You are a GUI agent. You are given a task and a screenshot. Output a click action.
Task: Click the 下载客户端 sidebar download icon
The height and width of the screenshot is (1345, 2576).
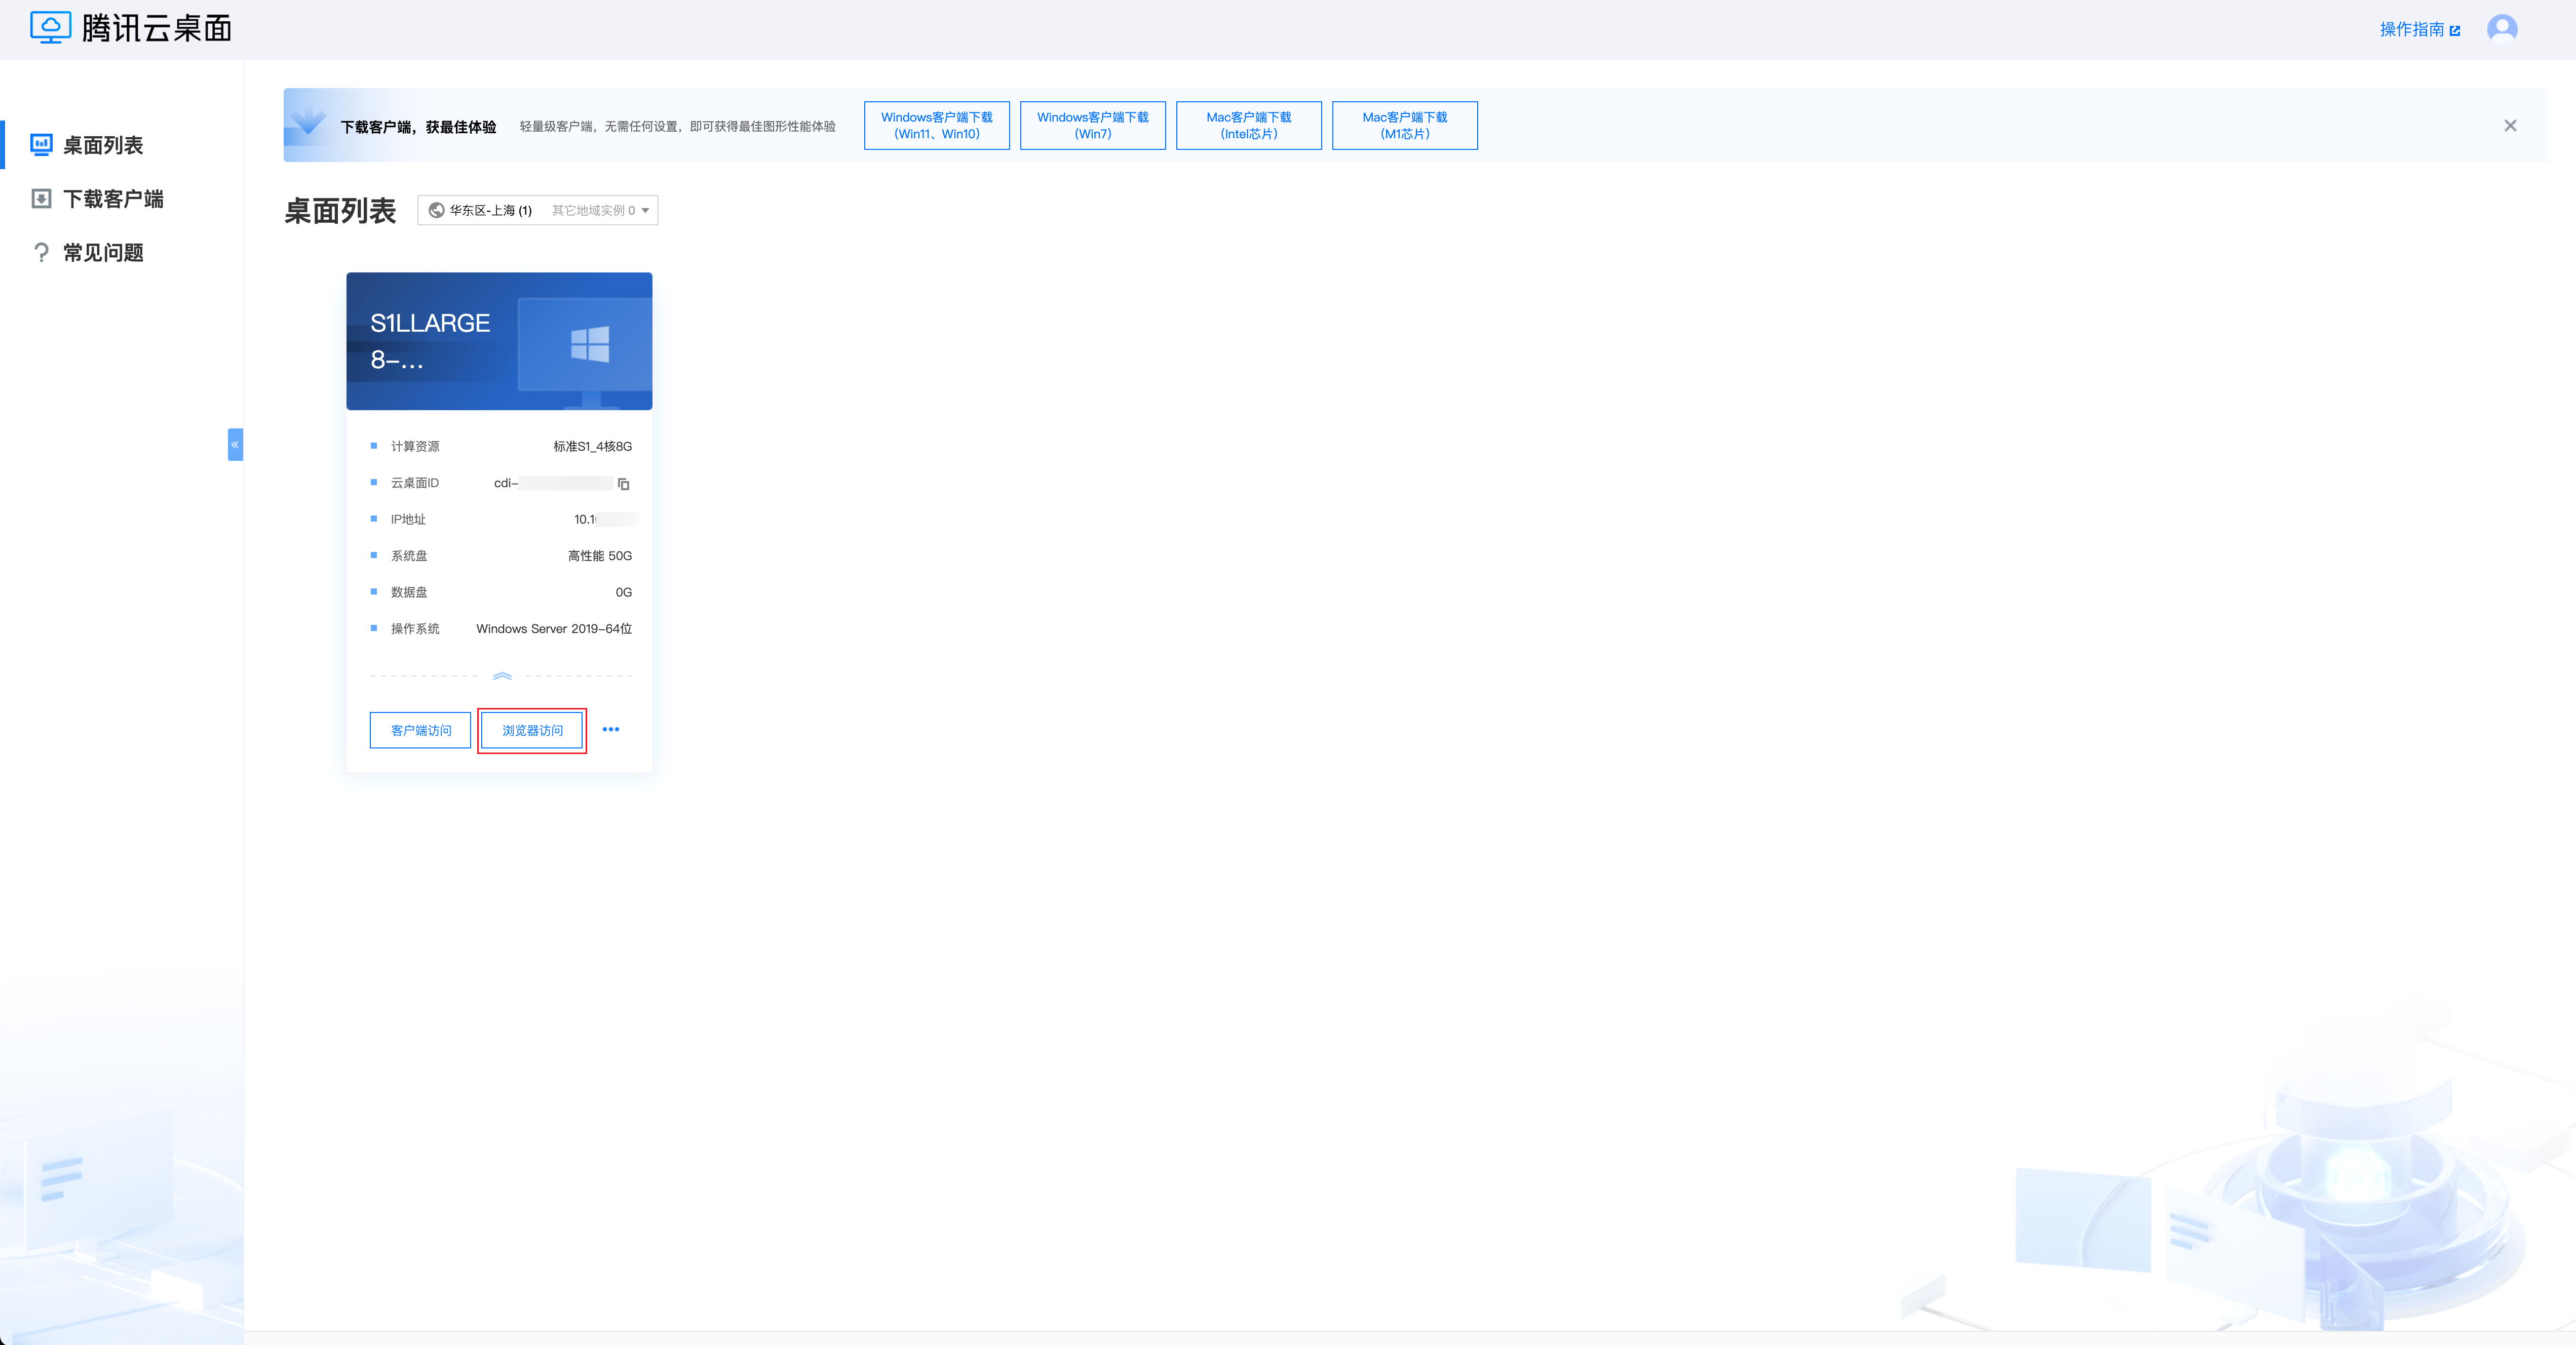click(41, 199)
